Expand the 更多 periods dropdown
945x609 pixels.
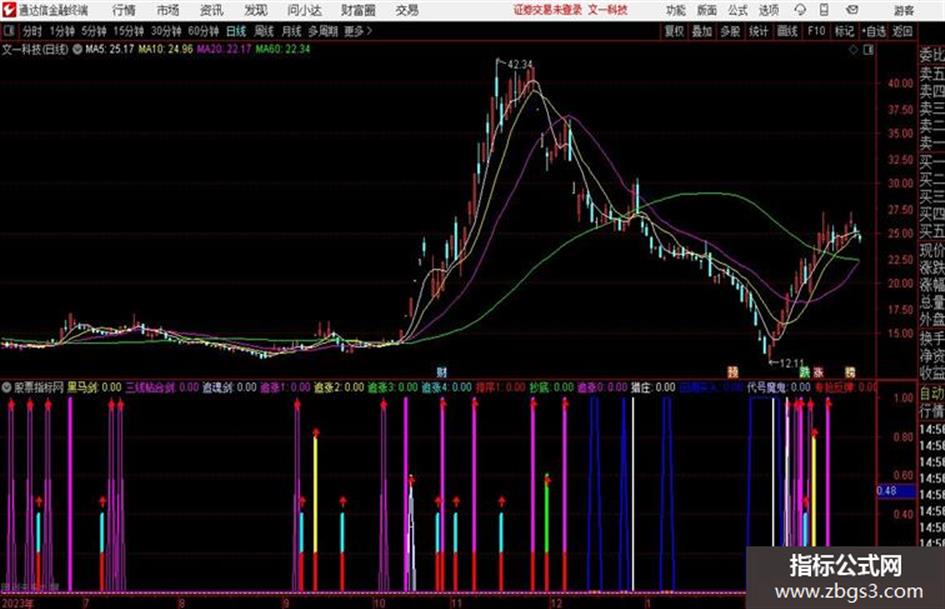tap(358, 31)
